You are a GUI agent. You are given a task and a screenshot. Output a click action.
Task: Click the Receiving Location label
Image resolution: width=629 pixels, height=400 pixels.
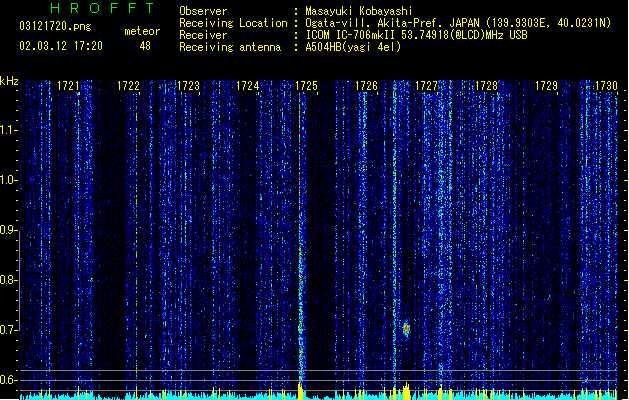point(233,23)
